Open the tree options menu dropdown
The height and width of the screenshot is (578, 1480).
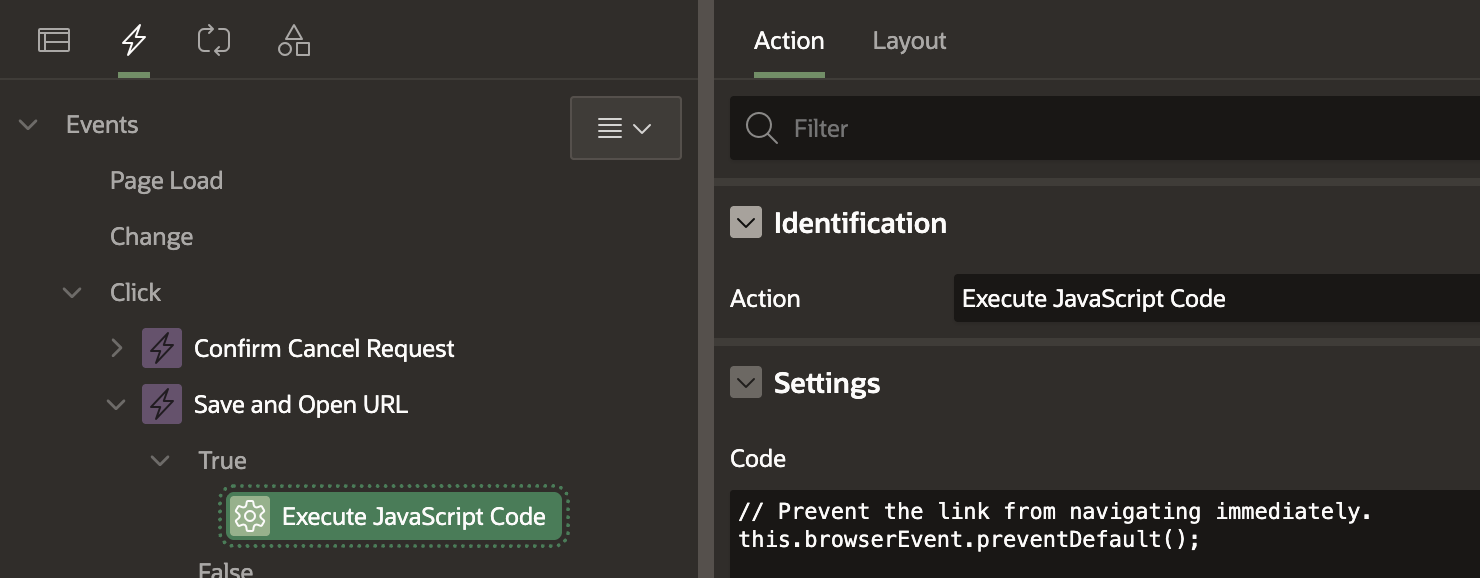pyautogui.click(x=626, y=128)
